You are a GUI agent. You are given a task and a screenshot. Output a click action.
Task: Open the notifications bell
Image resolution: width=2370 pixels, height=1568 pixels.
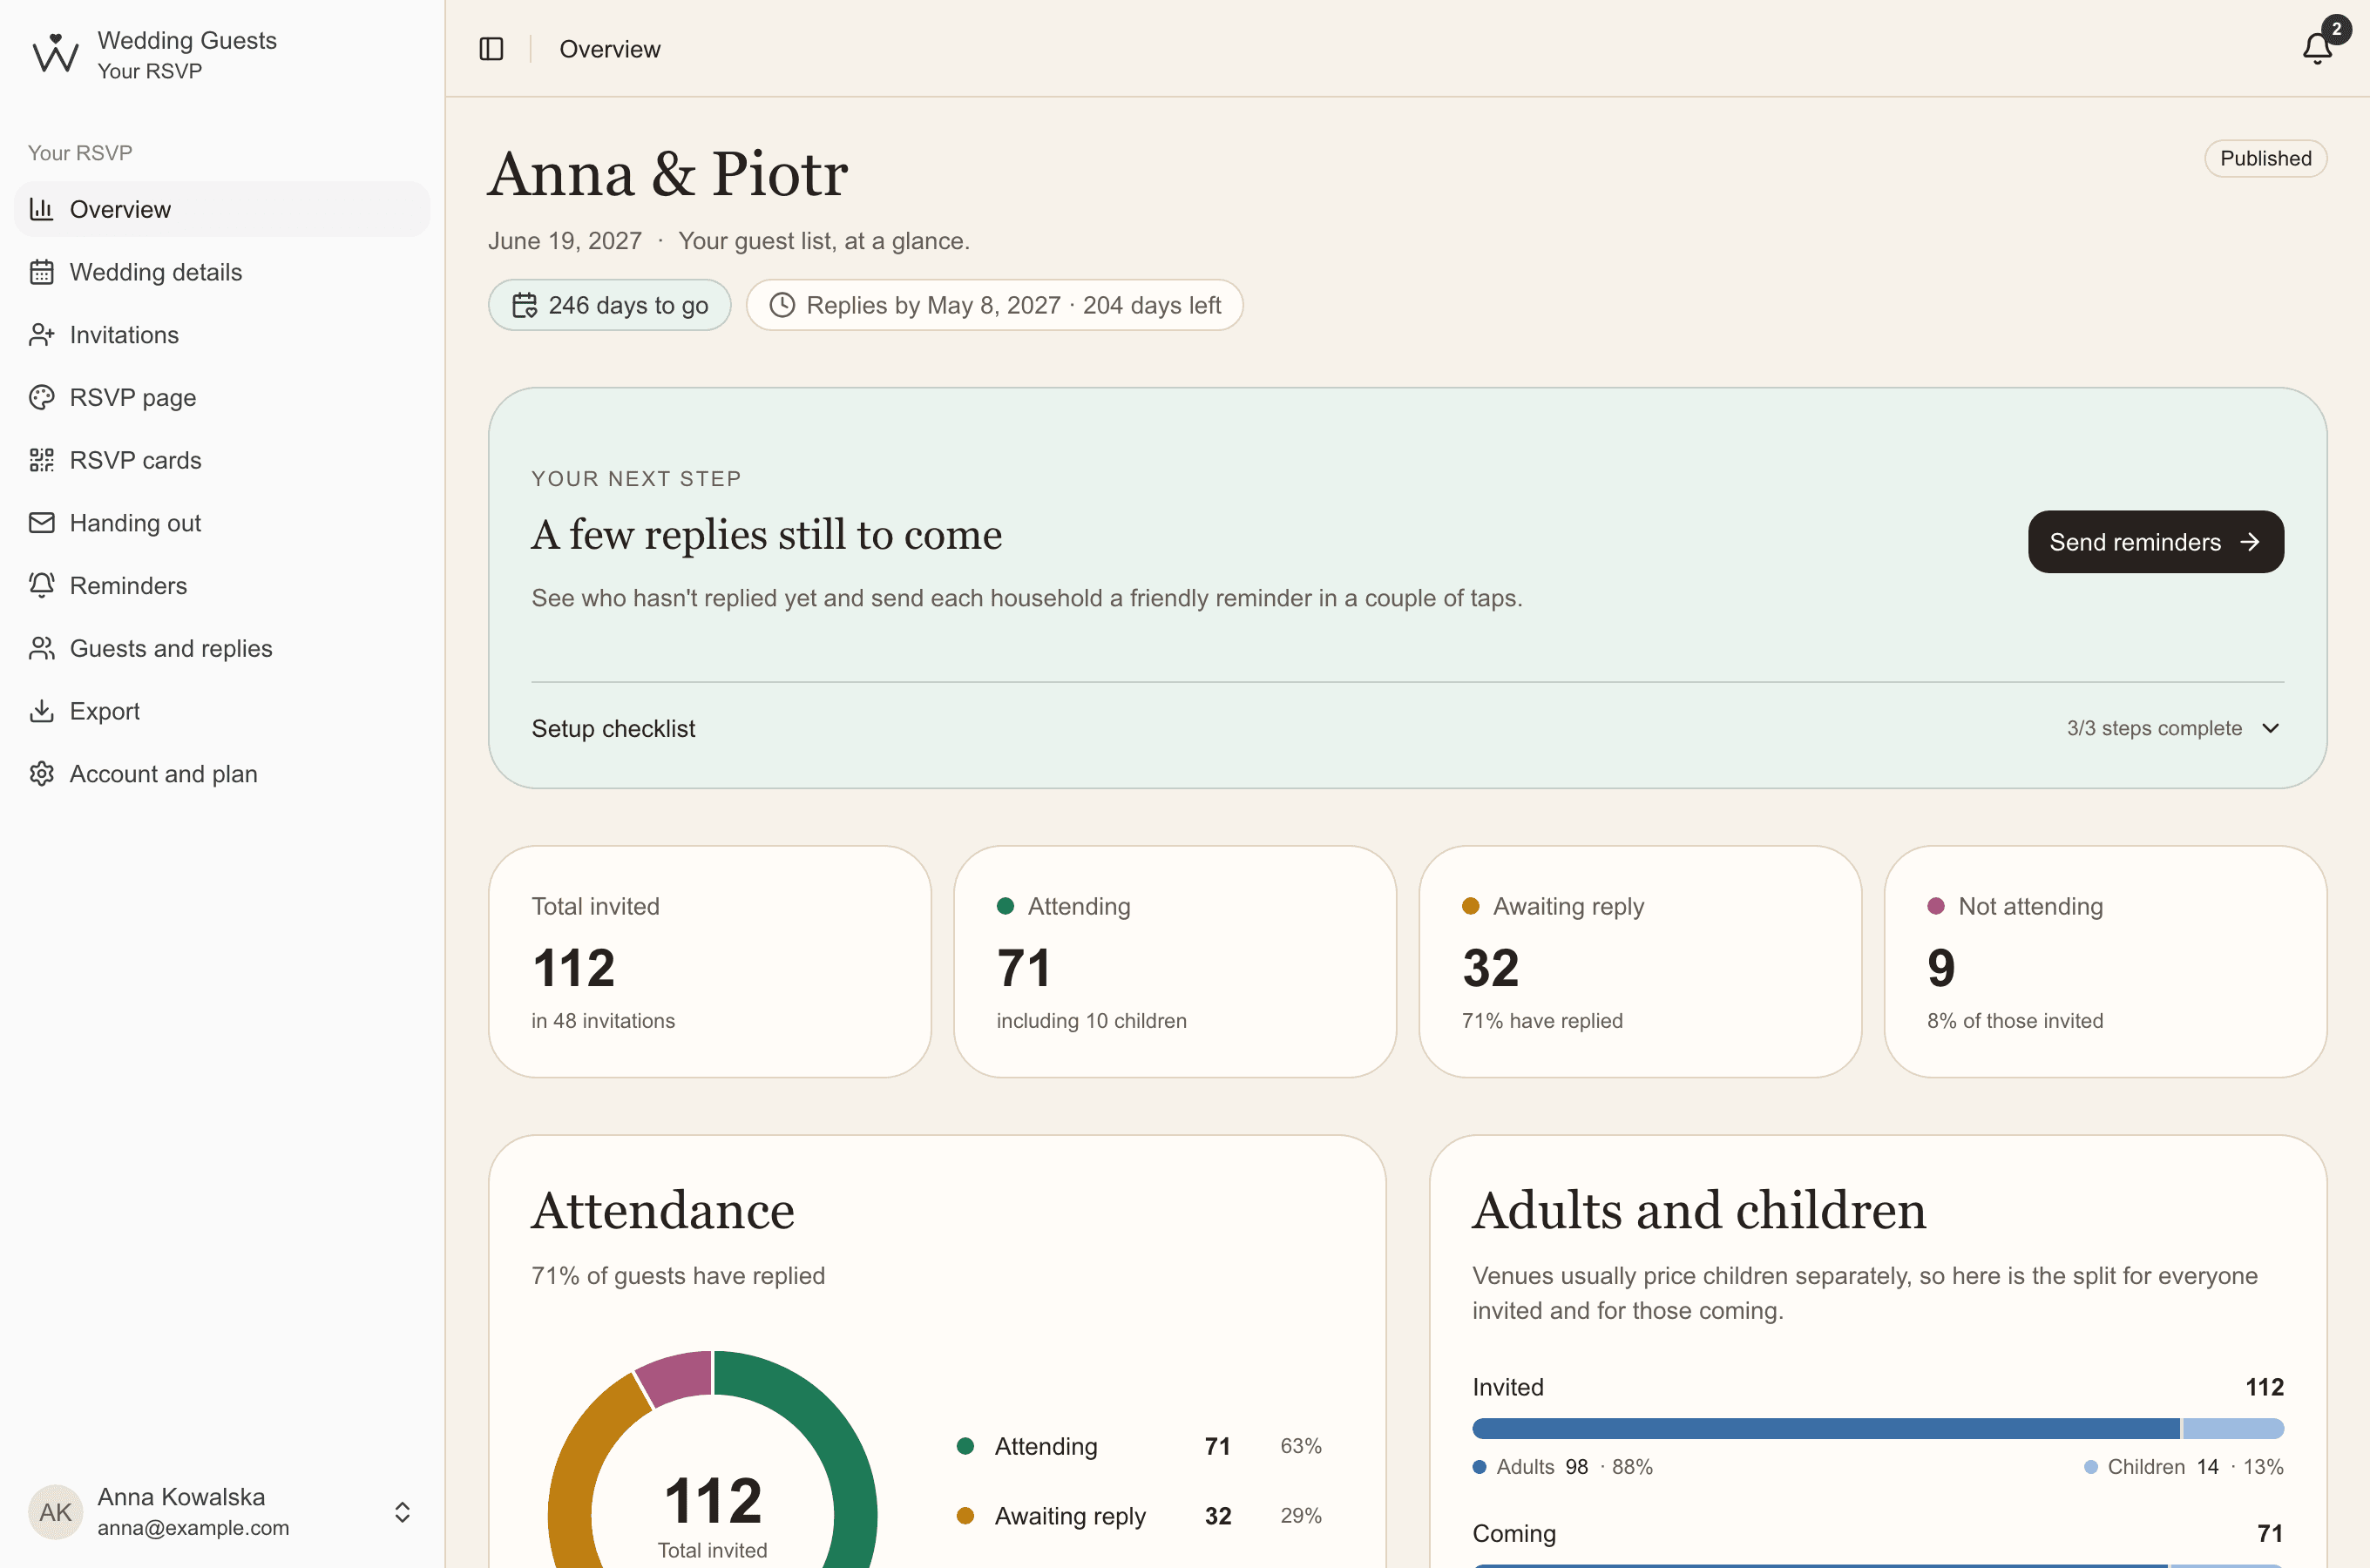click(x=2316, y=48)
